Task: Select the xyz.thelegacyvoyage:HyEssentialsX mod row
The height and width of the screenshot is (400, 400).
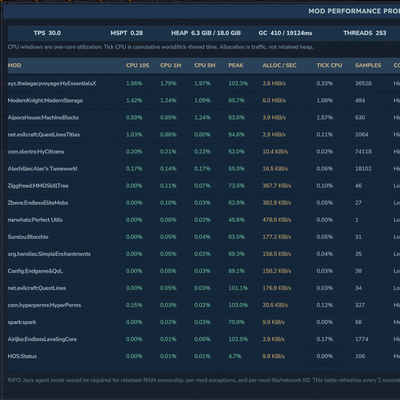Action: coord(204,83)
